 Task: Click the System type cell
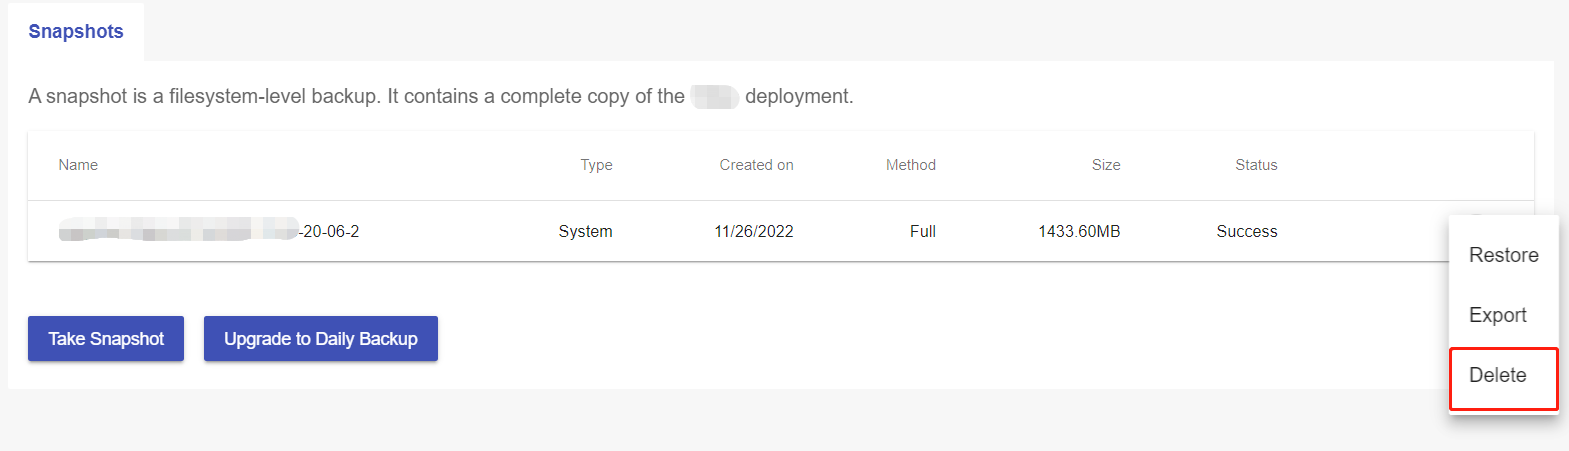585,231
